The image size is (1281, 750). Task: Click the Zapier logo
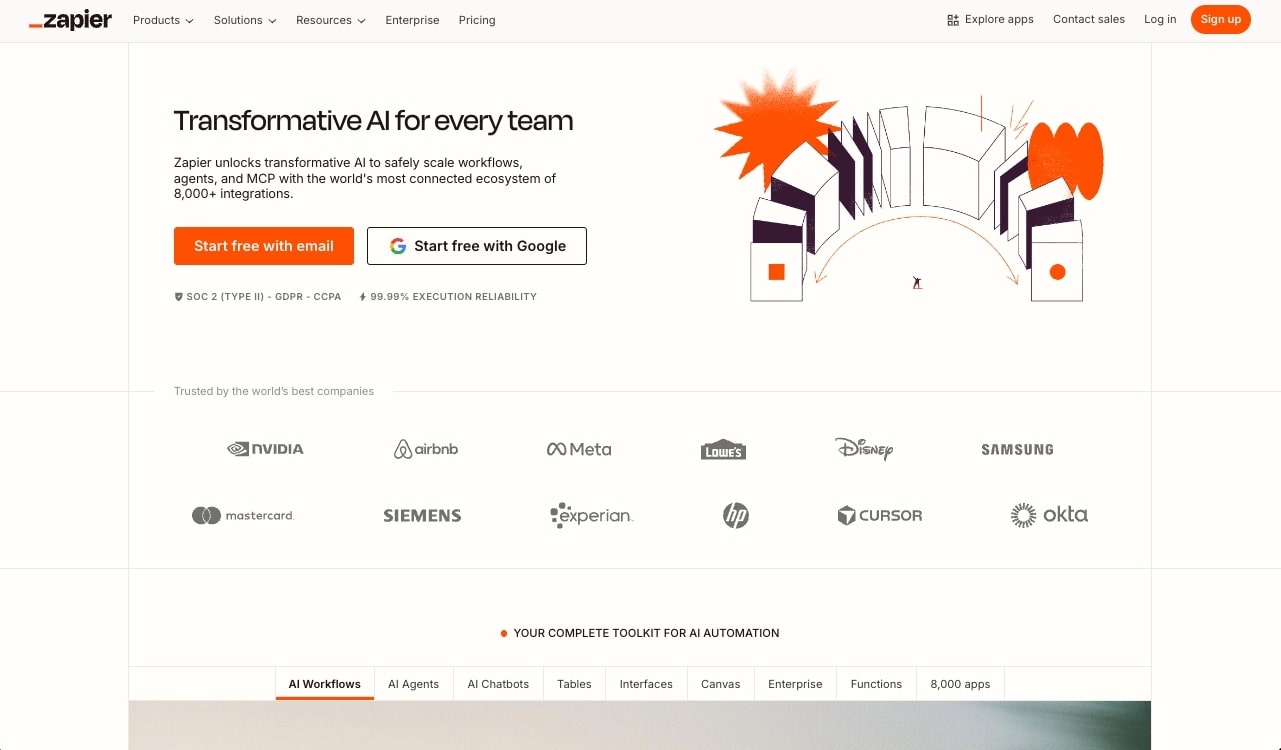pos(71,20)
